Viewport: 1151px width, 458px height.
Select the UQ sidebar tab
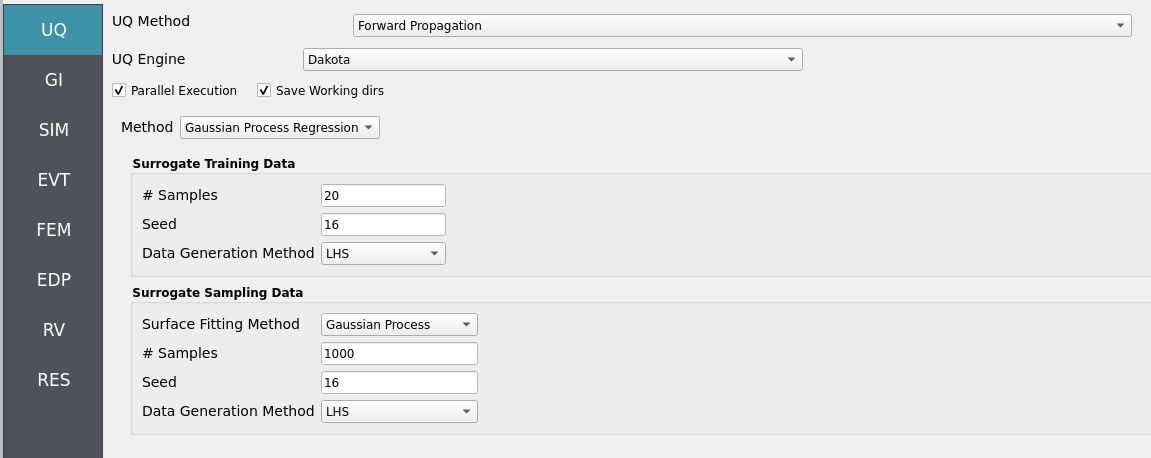[53, 30]
